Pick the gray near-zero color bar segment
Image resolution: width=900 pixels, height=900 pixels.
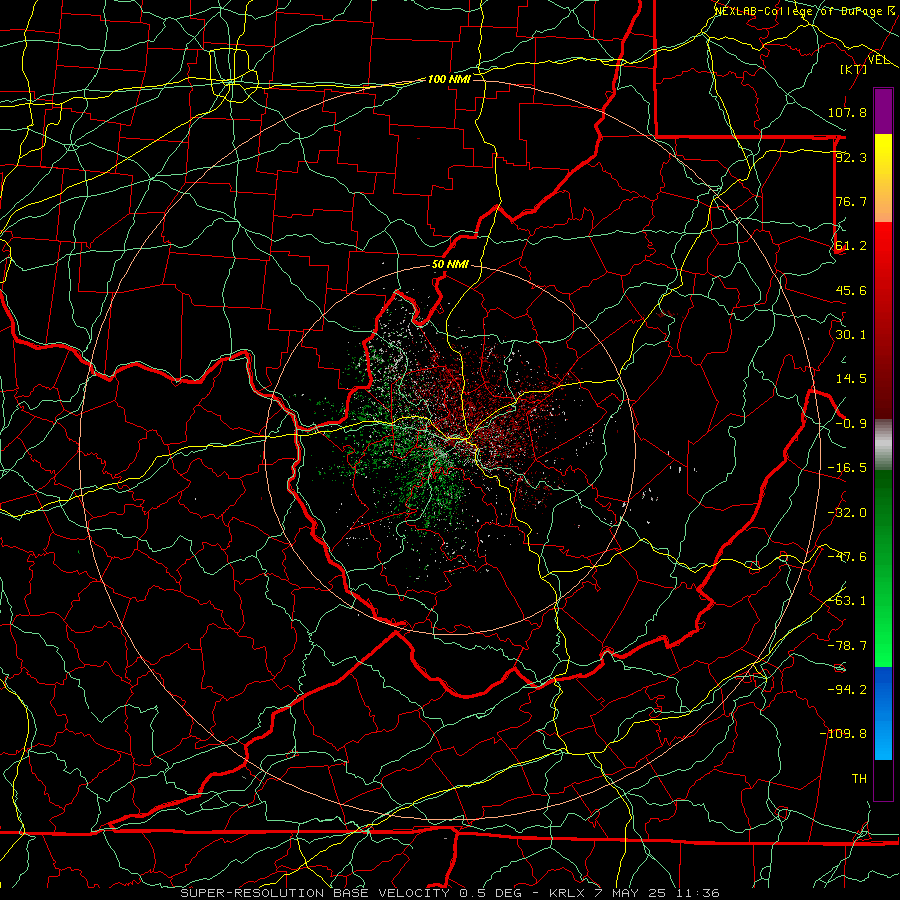click(x=883, y=445)
